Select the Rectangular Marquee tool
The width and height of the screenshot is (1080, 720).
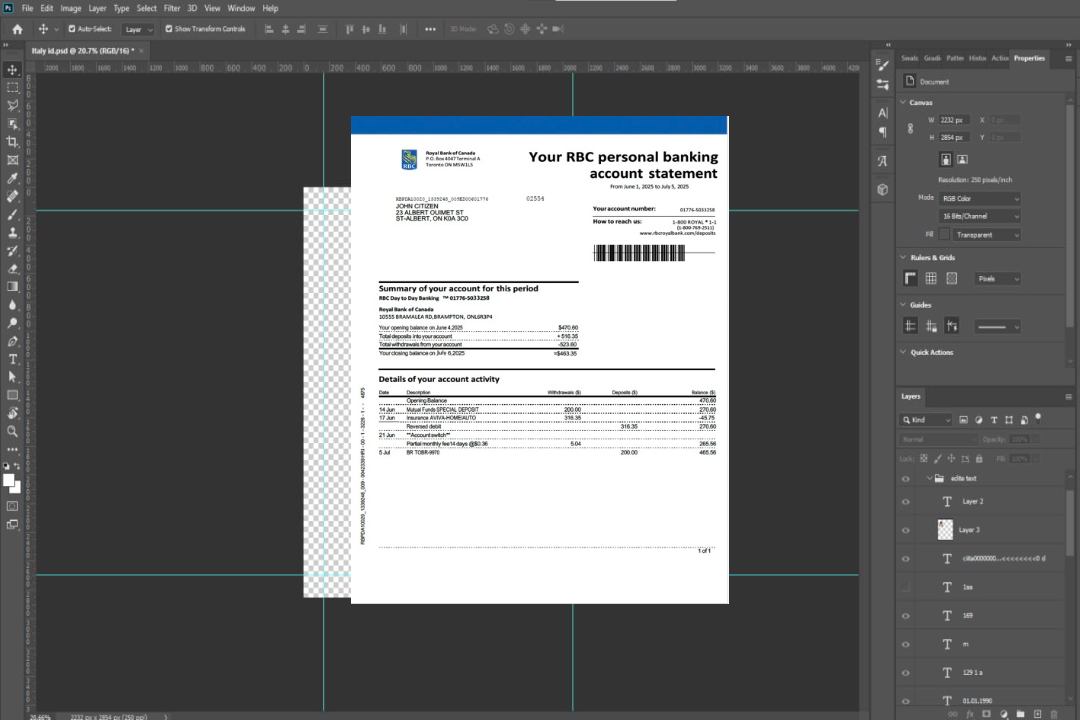[12, 88]
